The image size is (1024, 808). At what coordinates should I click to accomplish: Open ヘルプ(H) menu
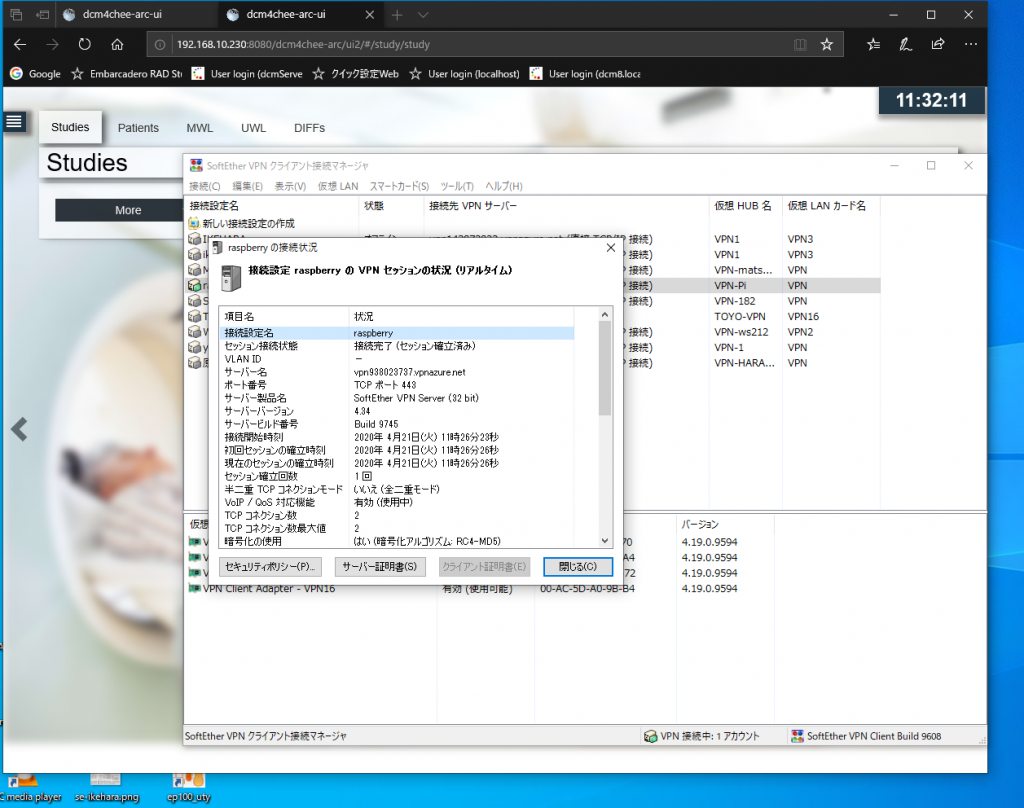[x=504, y=186]
